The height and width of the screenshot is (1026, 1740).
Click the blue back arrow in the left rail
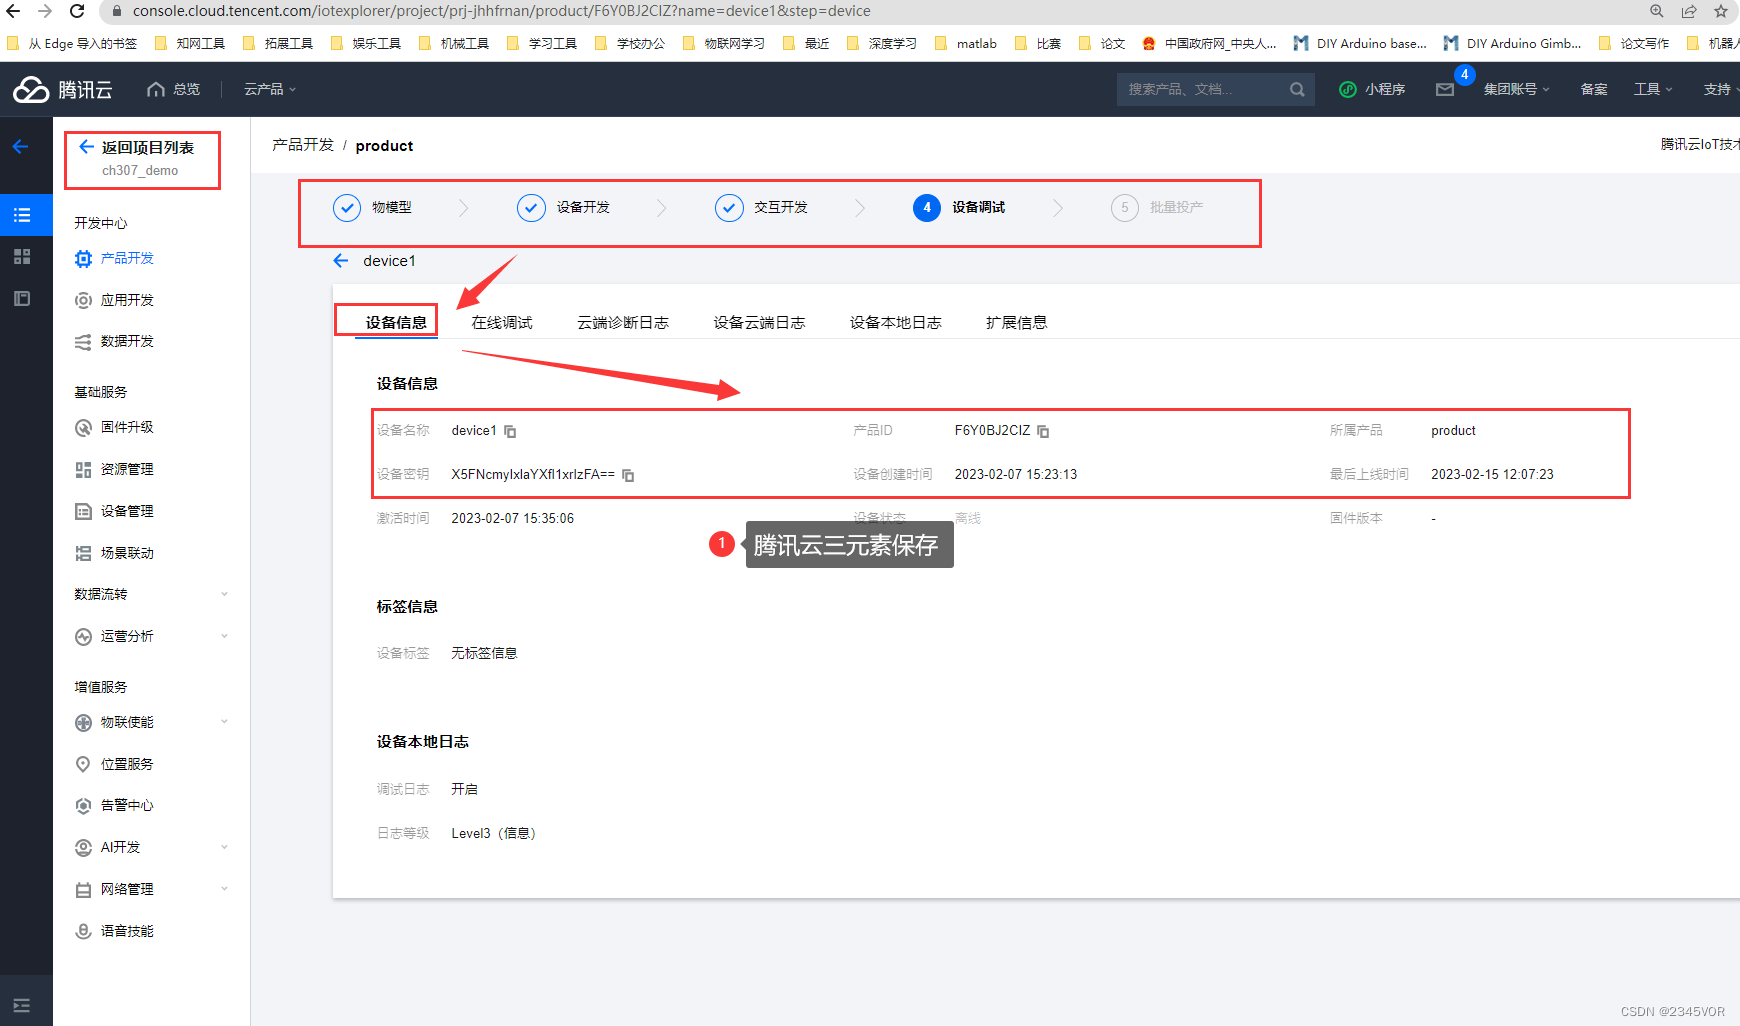pos(20,147)
